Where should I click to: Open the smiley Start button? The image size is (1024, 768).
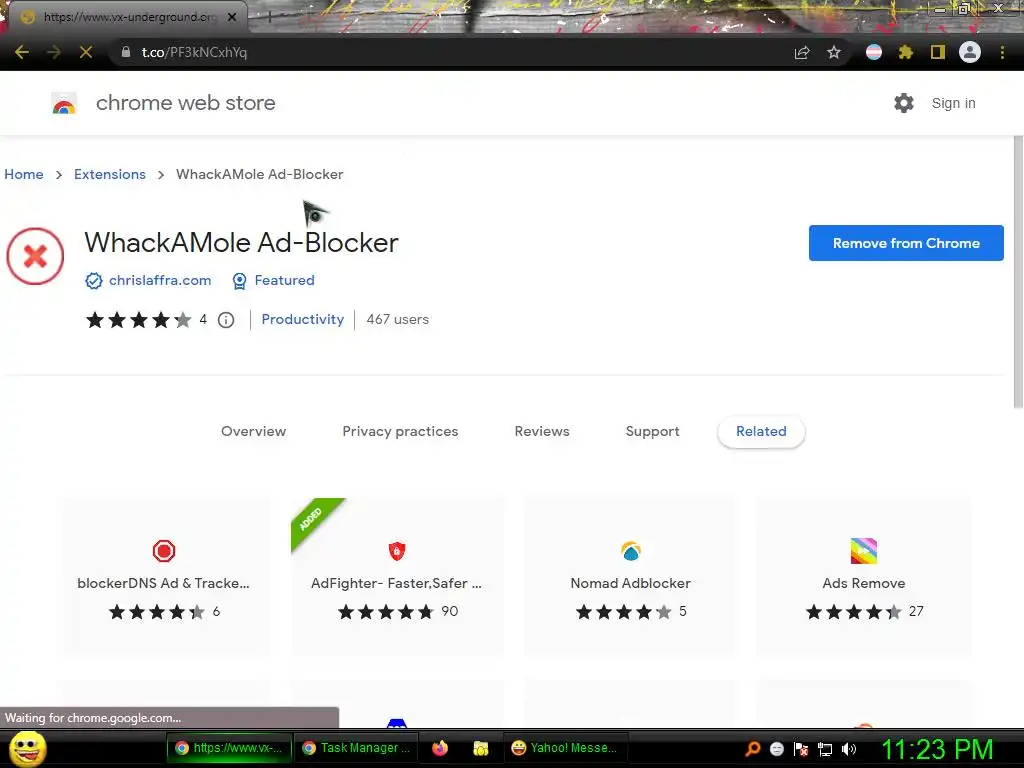[28, 748]
